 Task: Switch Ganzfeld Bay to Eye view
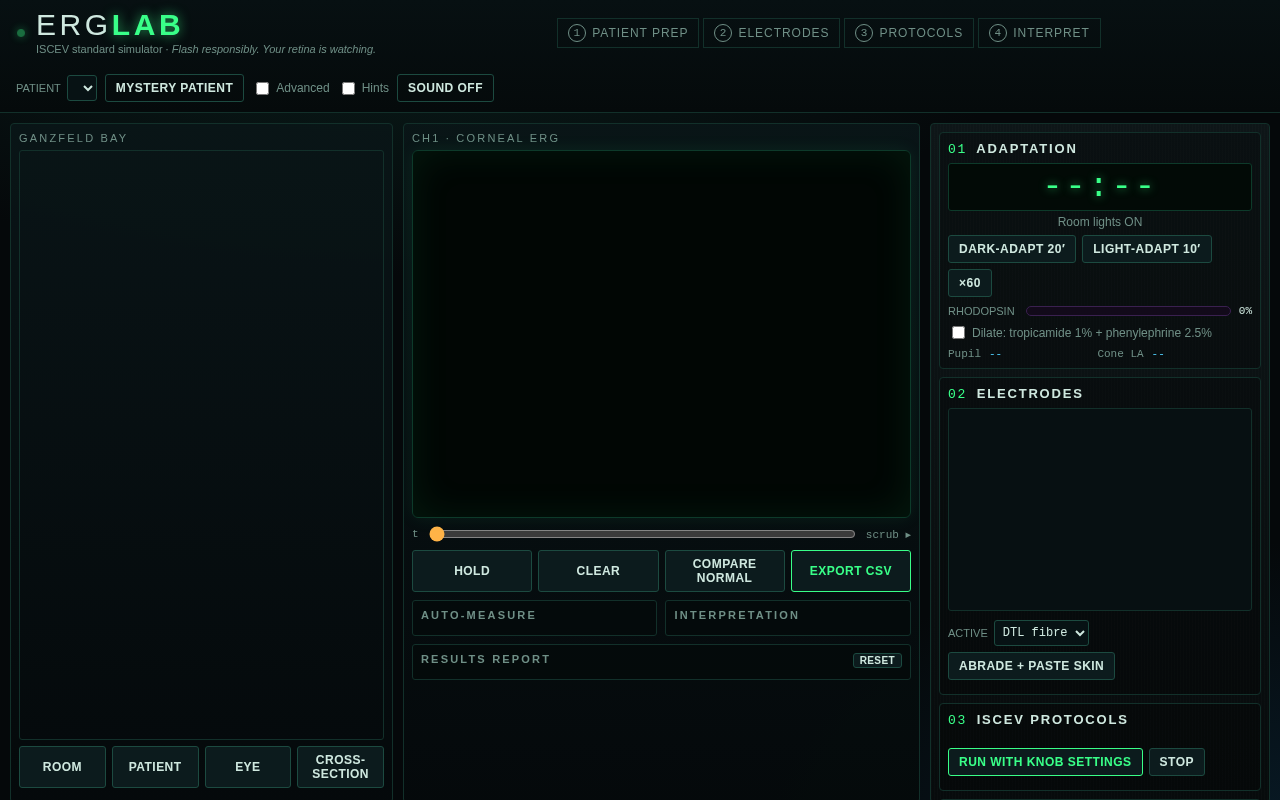click(x=248, y=767)
